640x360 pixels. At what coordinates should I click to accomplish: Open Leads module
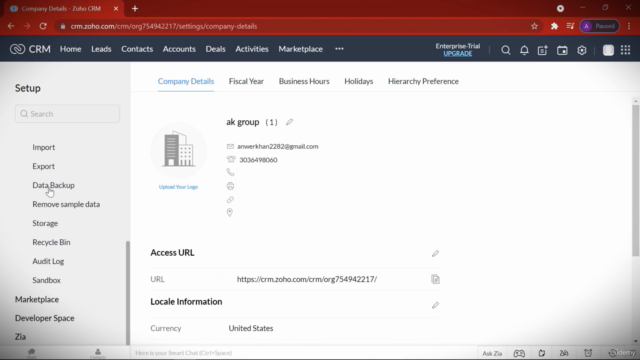(101, 49)
